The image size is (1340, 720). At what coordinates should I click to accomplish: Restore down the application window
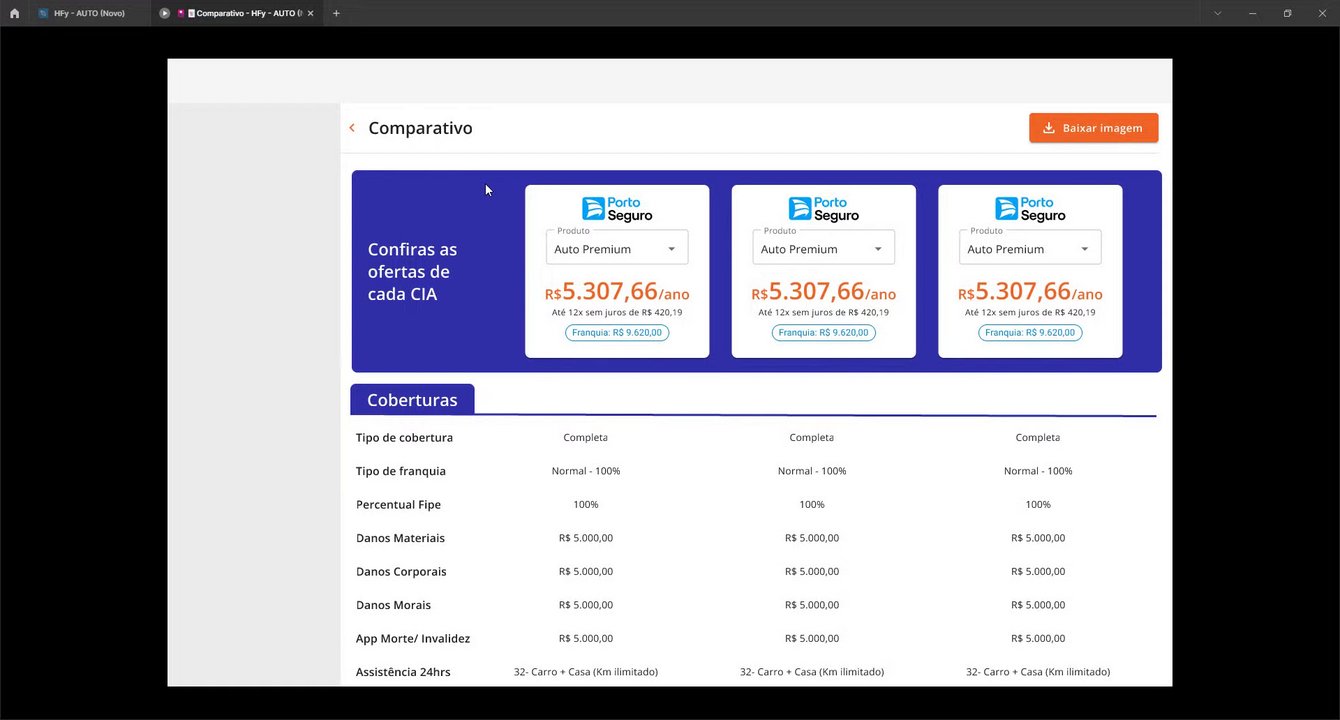pyautogui.click(x=1287, y=13)
